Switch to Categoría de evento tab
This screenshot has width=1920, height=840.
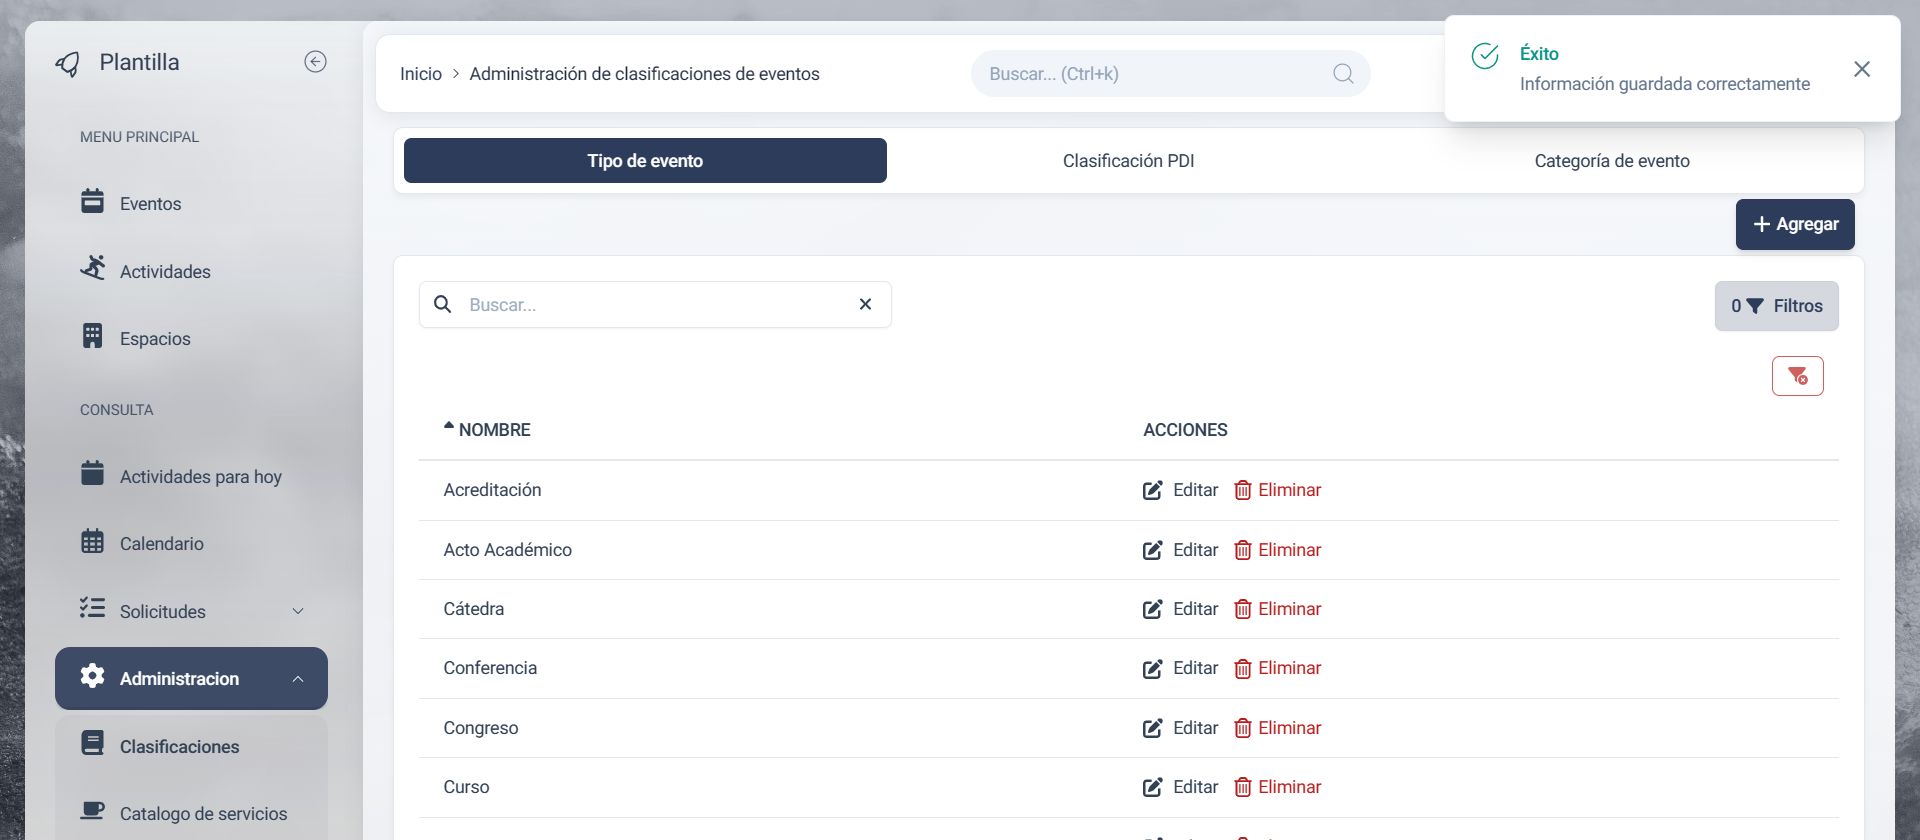point(1611,161)
